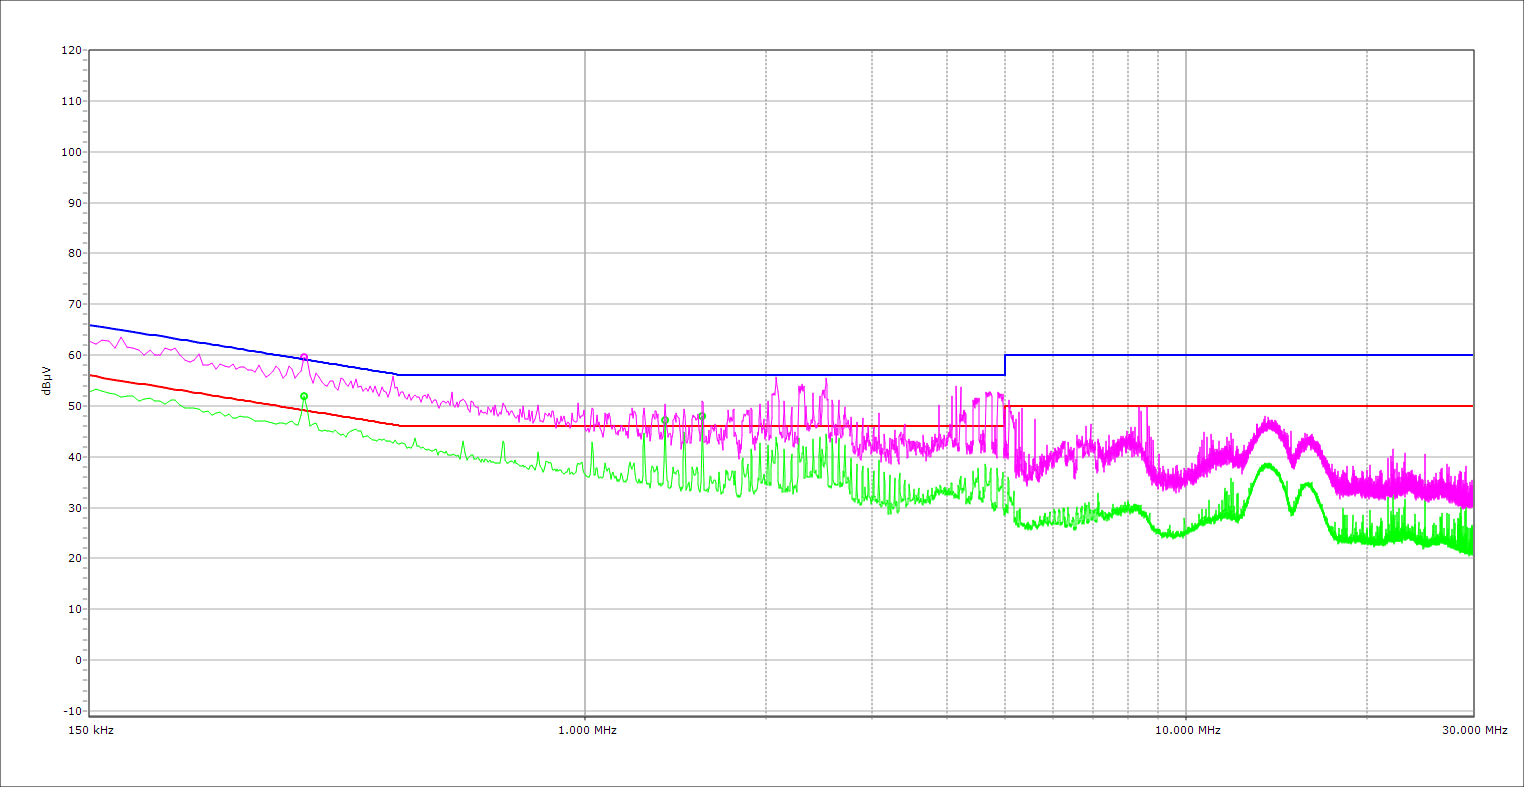
Task: Select the 10.000 MHz x-axis label
Action: click(x=1187, y=730)
